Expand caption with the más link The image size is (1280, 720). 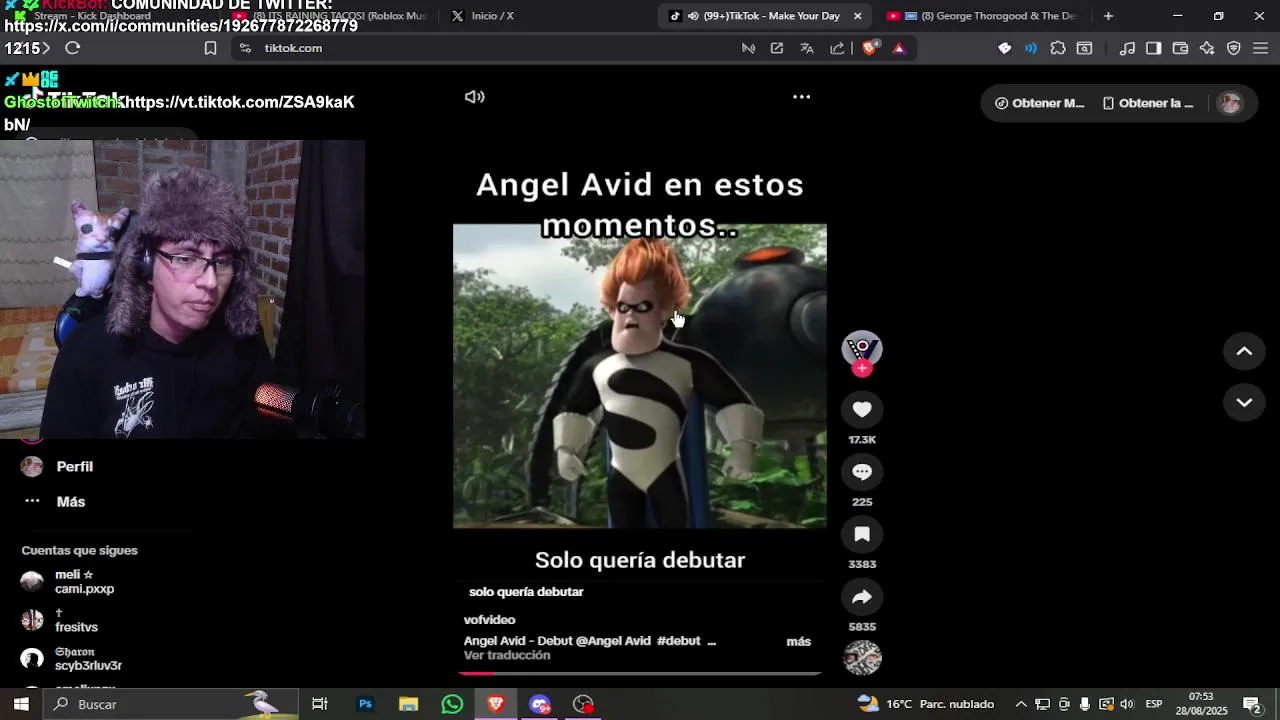coord(798,641)
